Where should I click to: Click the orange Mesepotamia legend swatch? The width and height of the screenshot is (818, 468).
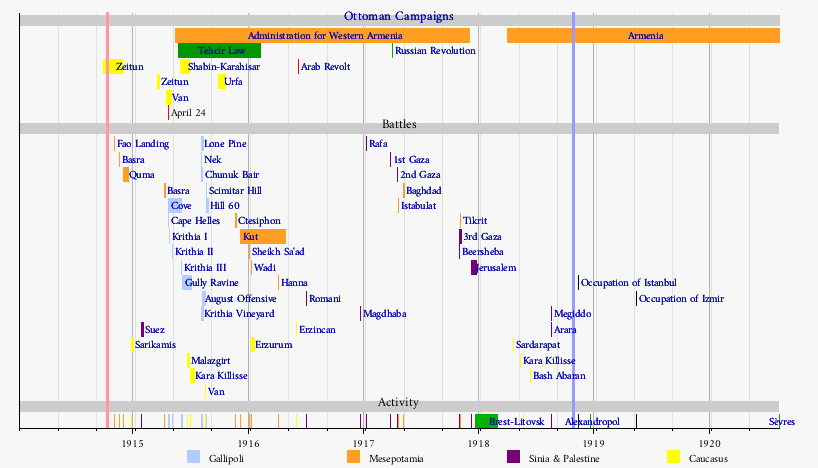353,457
